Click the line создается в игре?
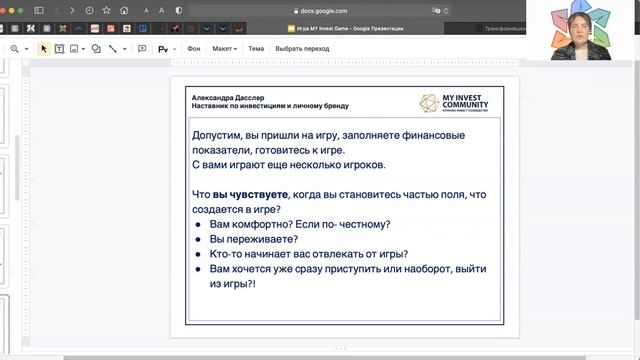This screenshot has width=640, height=360. click(x=236, y=209)
